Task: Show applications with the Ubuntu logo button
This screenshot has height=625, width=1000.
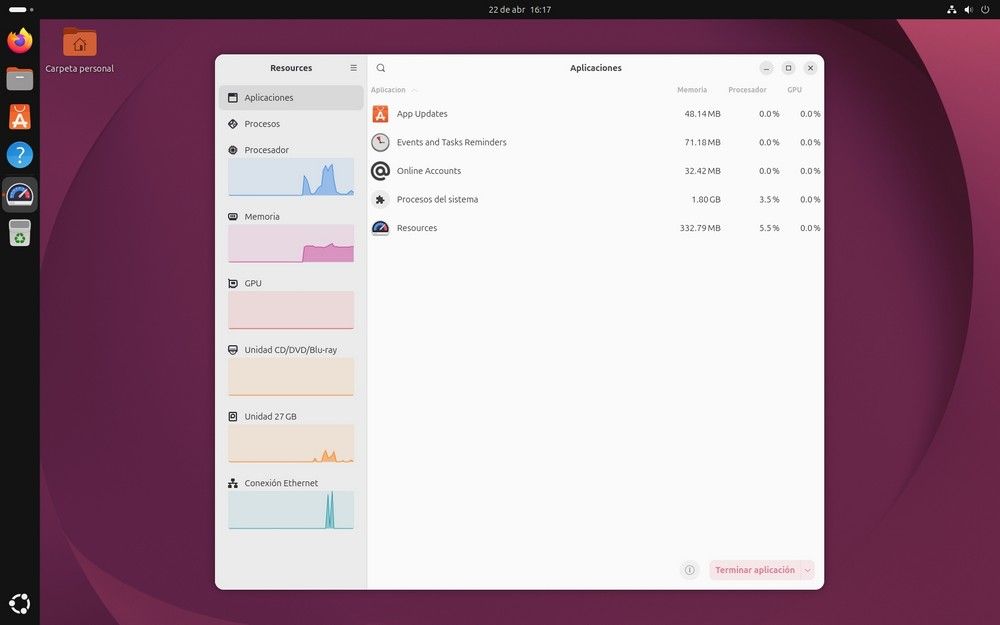Action: (x=20, y=603)
